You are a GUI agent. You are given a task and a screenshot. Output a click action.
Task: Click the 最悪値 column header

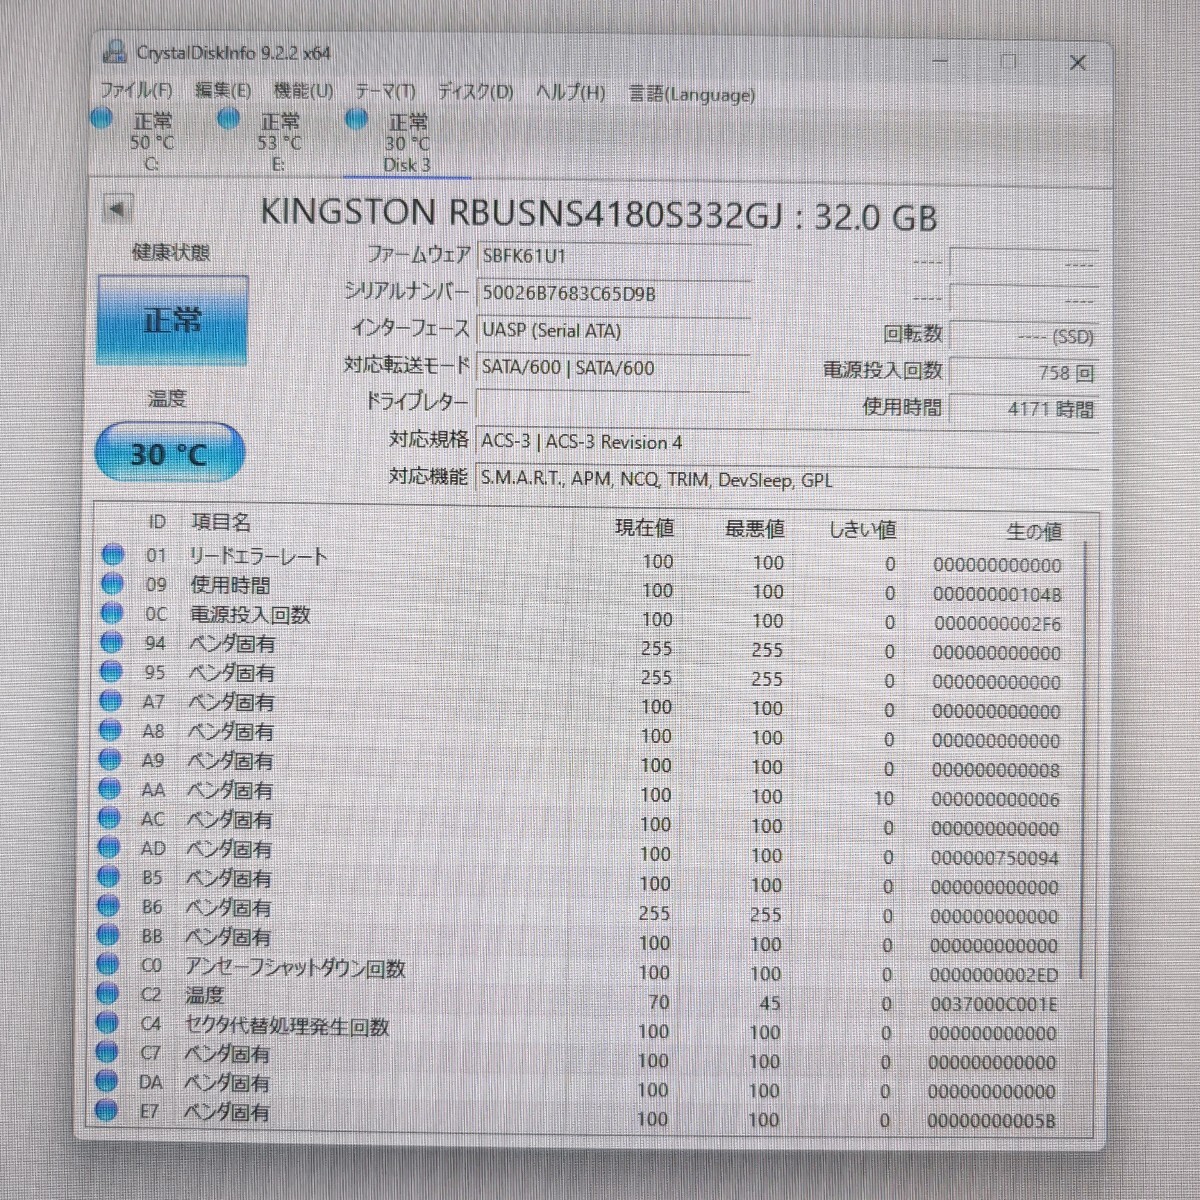(754, 528)
